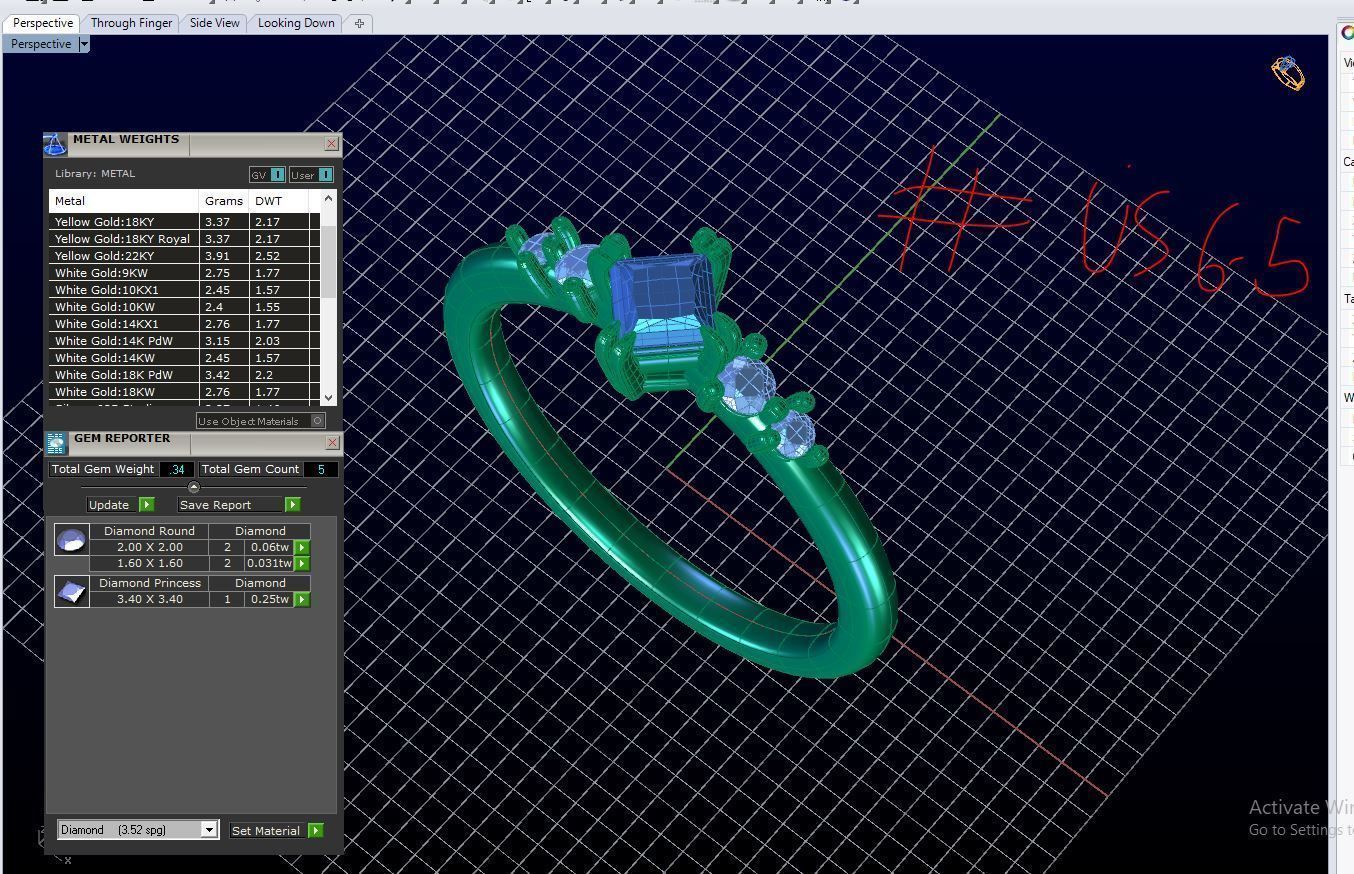Click the Perspective viewport title label

tap(41, 44)
